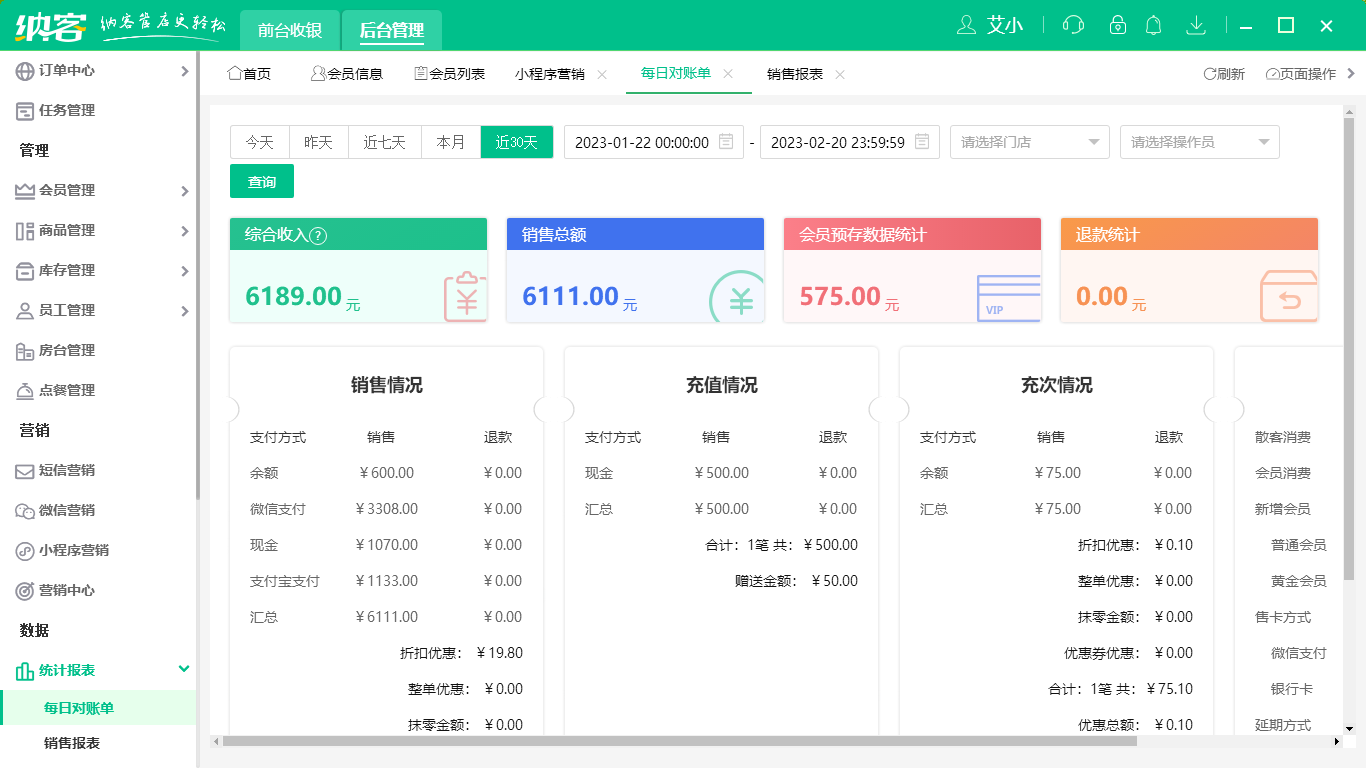Select the 近30天 date range option

click(517, 142)
